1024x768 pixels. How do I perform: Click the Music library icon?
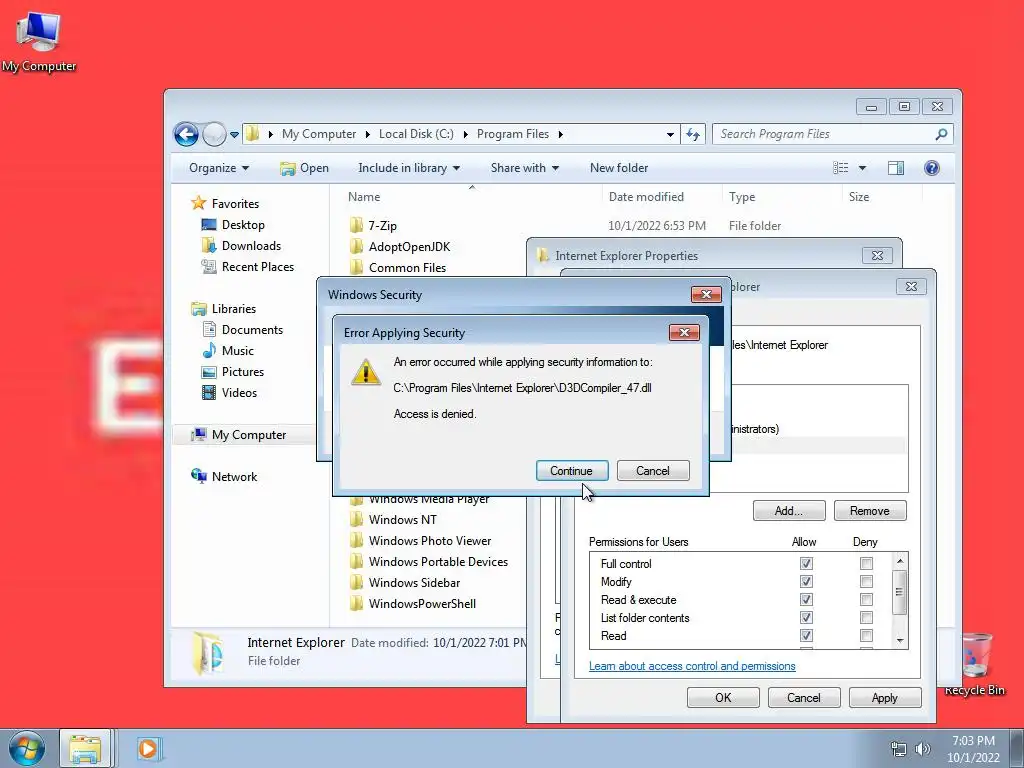pos(209,351)
